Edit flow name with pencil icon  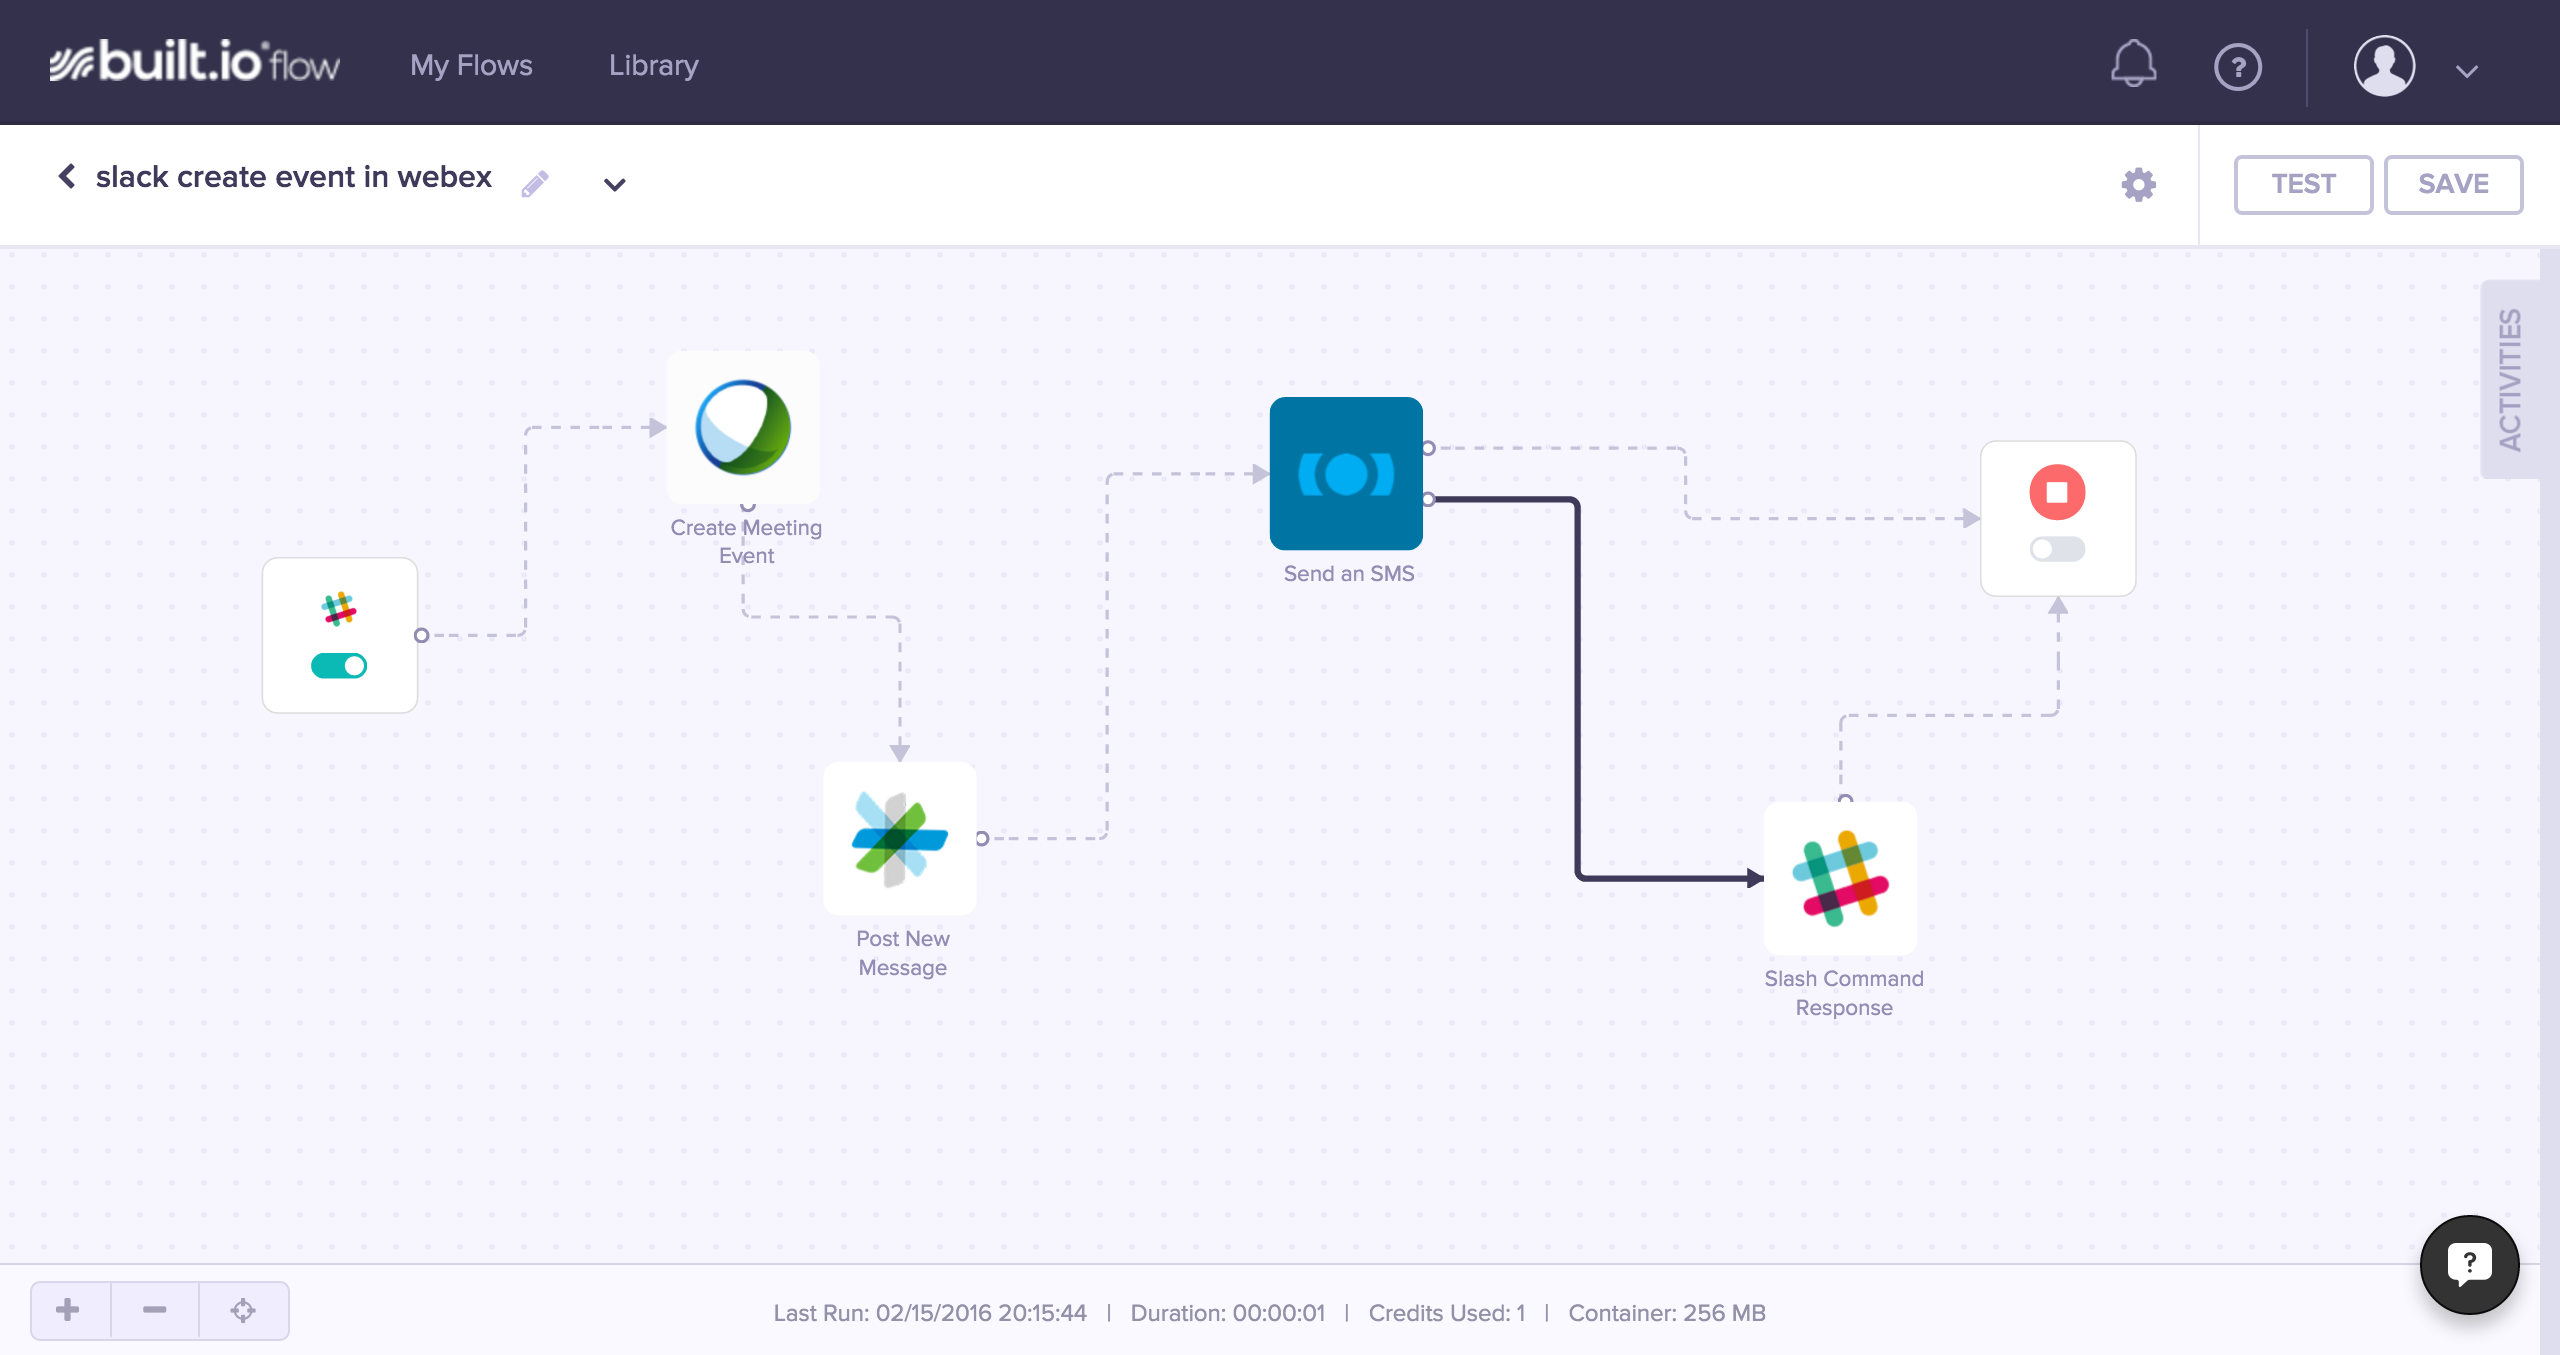coord(535,183)
